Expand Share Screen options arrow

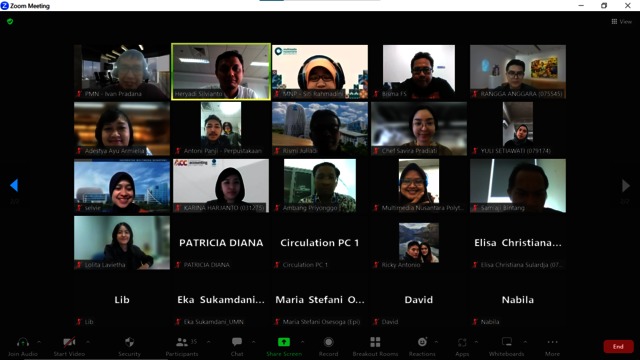(x=302, y=342)
